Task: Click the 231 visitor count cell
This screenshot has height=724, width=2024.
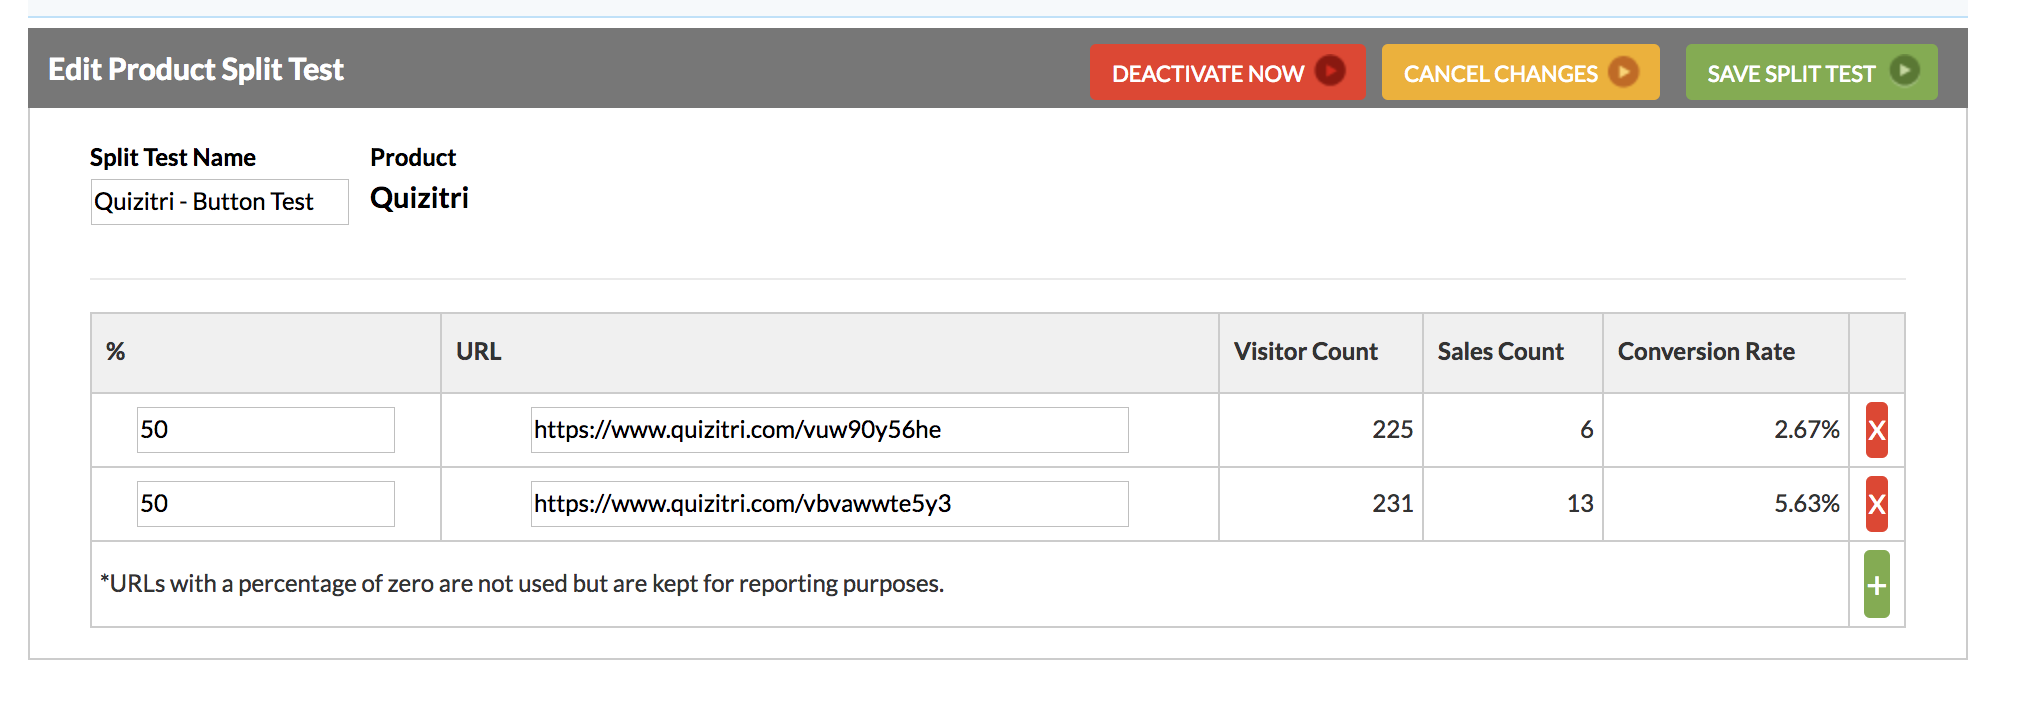Action: coord(1392,504)
